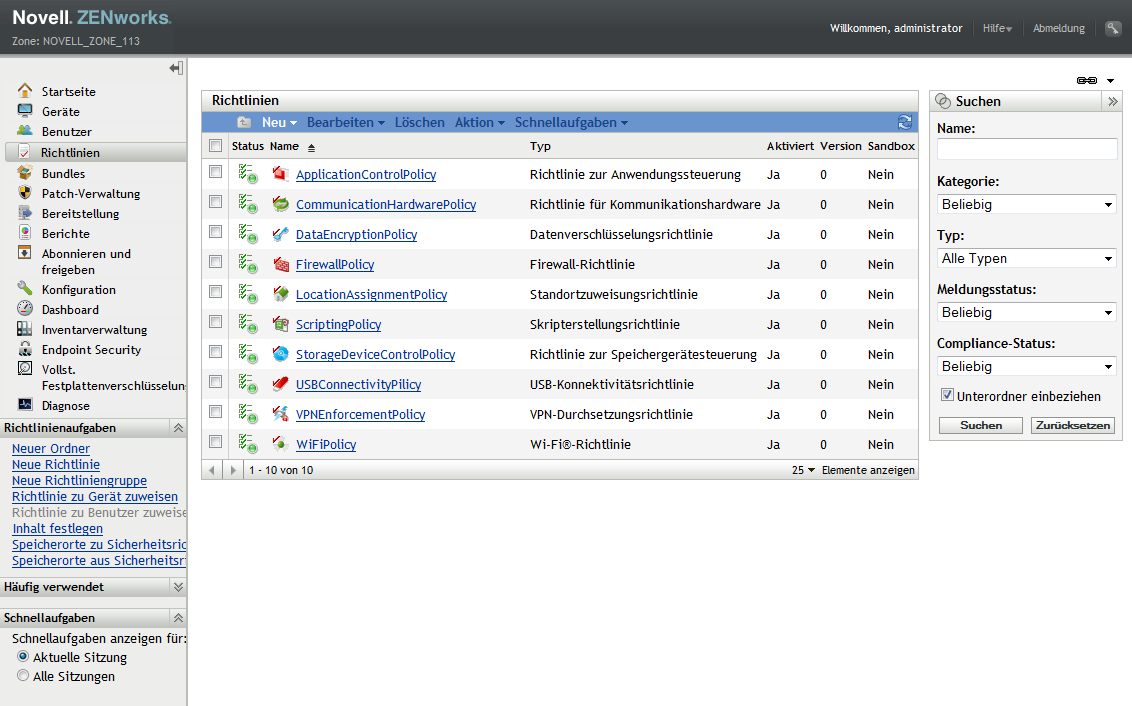Select the Alle Sitzungen radio button

[23, 676]
